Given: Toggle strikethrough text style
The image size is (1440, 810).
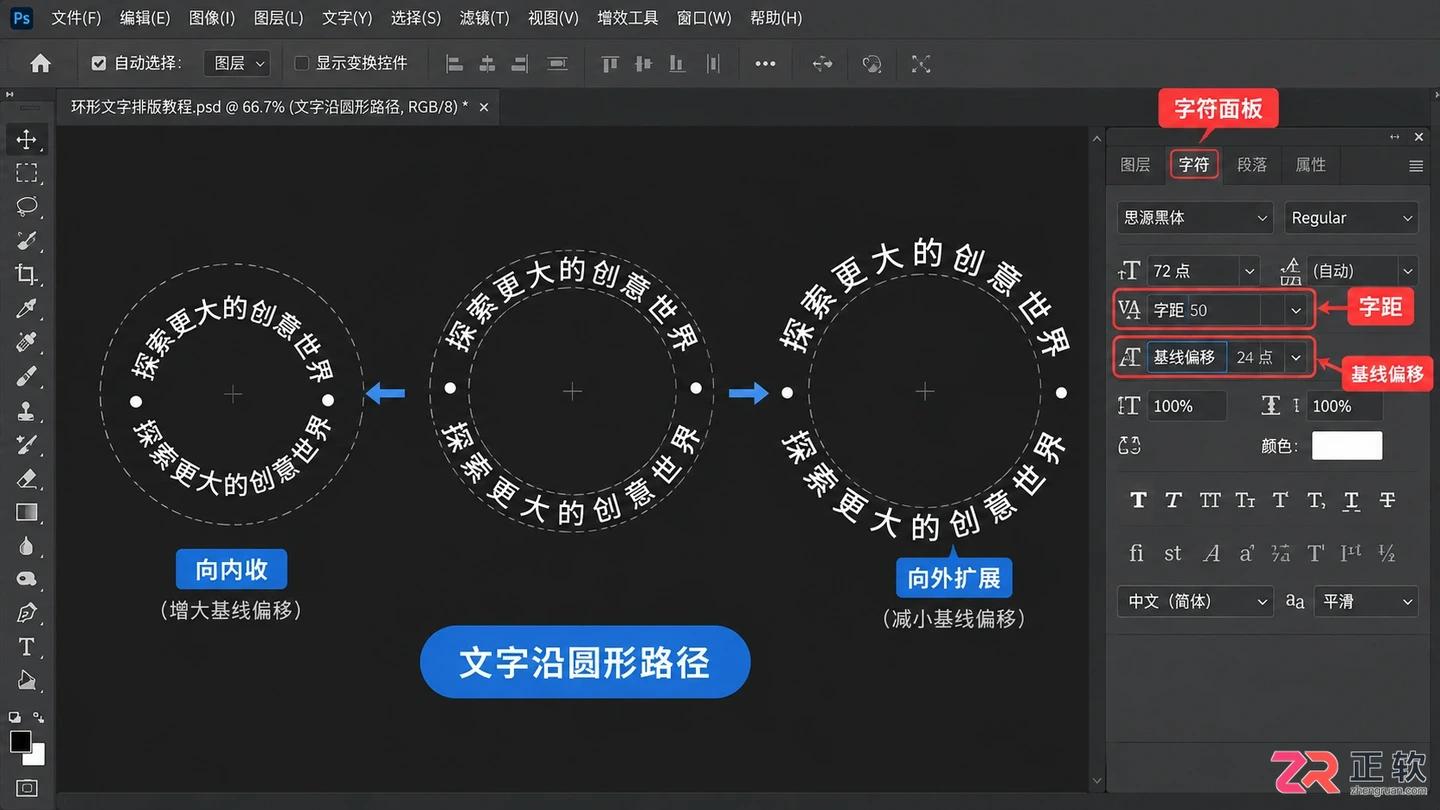Looking at the screenshot, I should [1387, 500].
